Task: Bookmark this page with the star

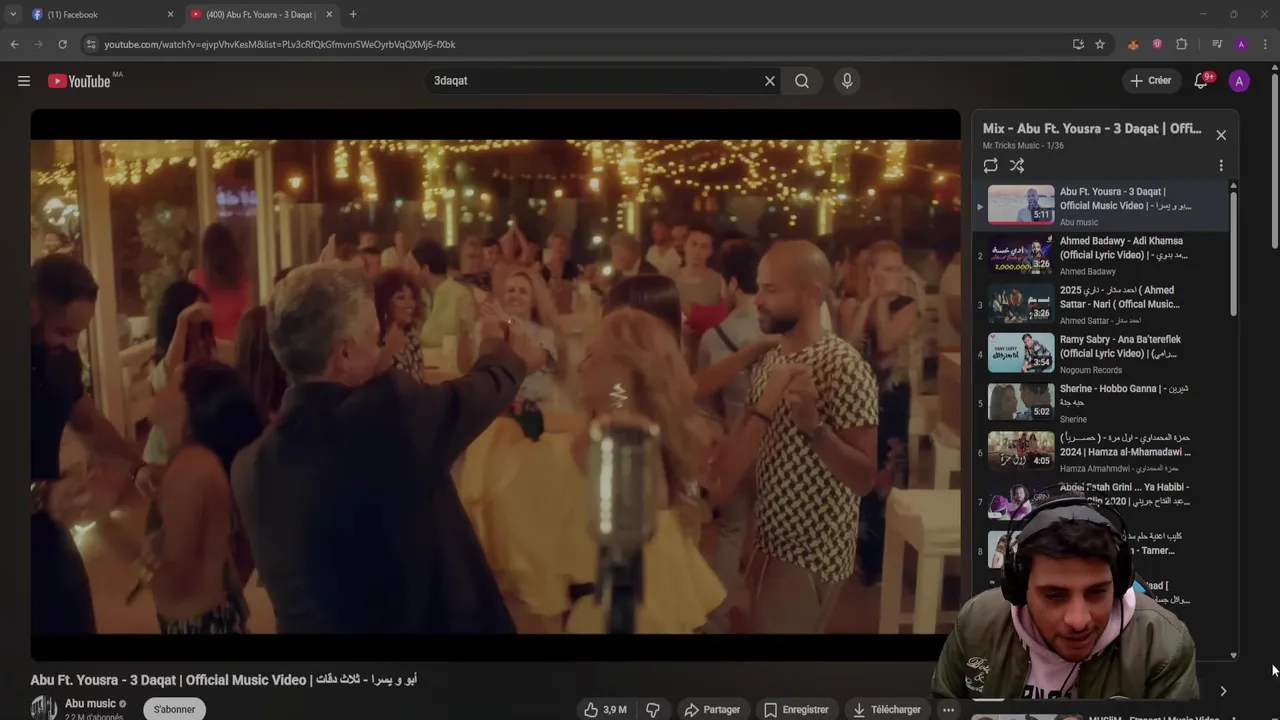Action: coord(1100,44)
